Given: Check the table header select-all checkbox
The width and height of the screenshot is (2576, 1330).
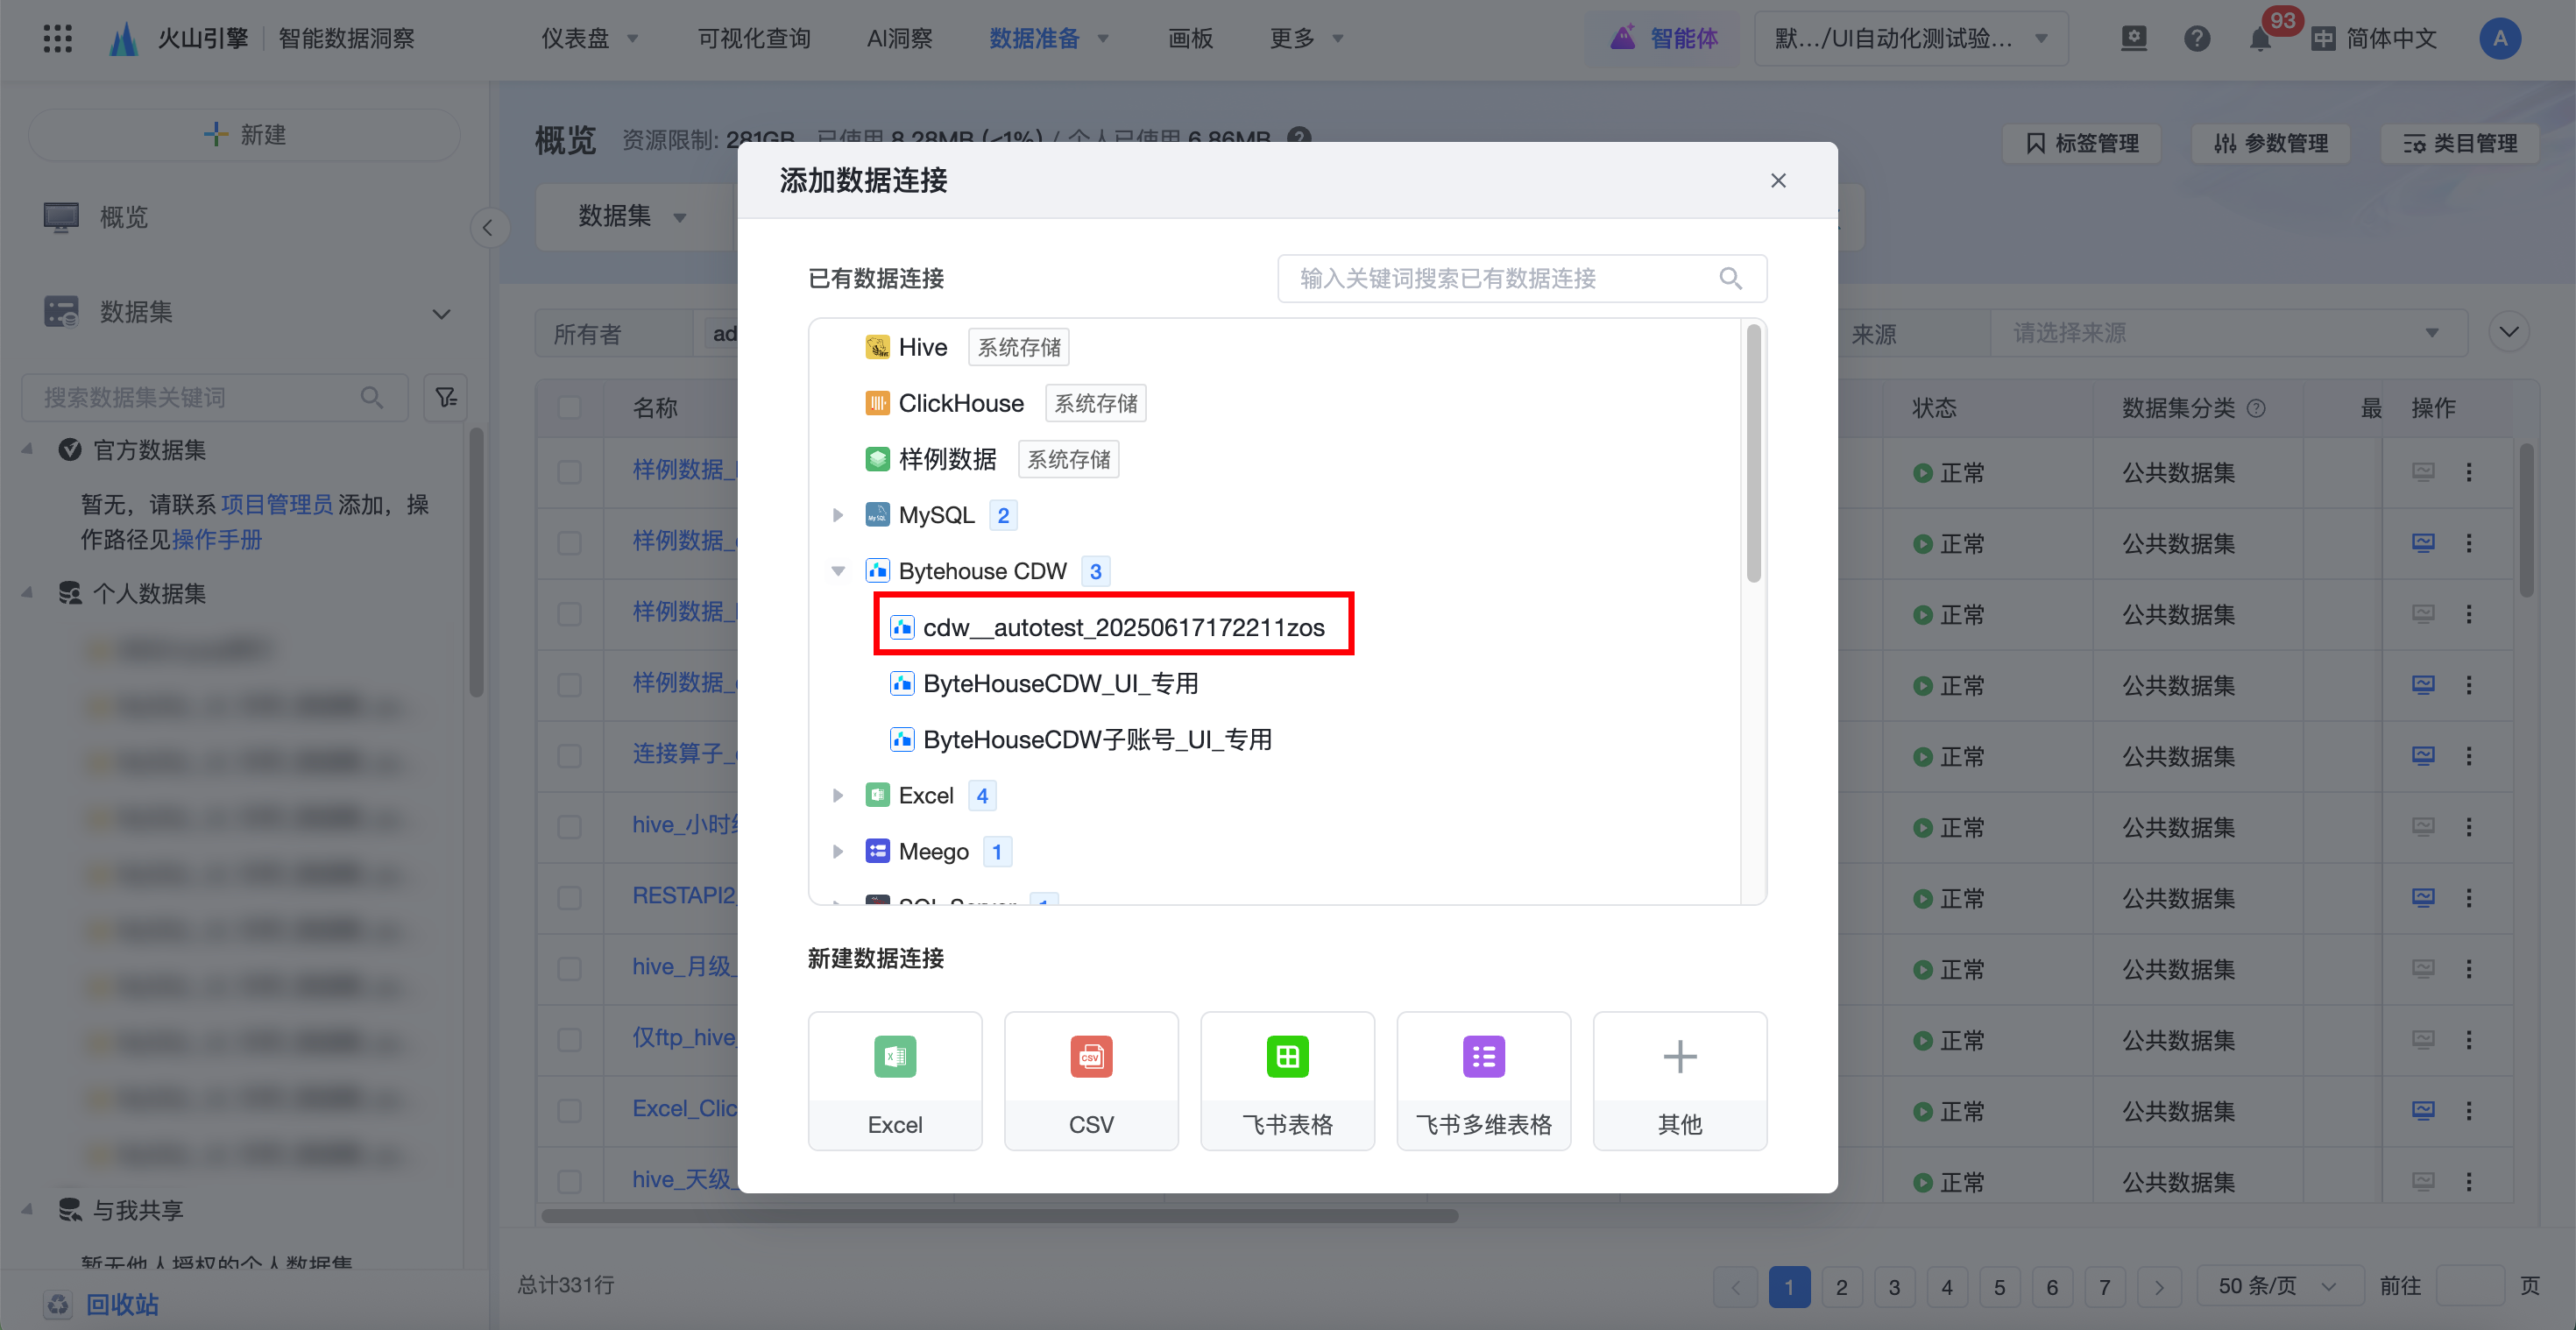Looking at the screenshot, I should point(570,408).
